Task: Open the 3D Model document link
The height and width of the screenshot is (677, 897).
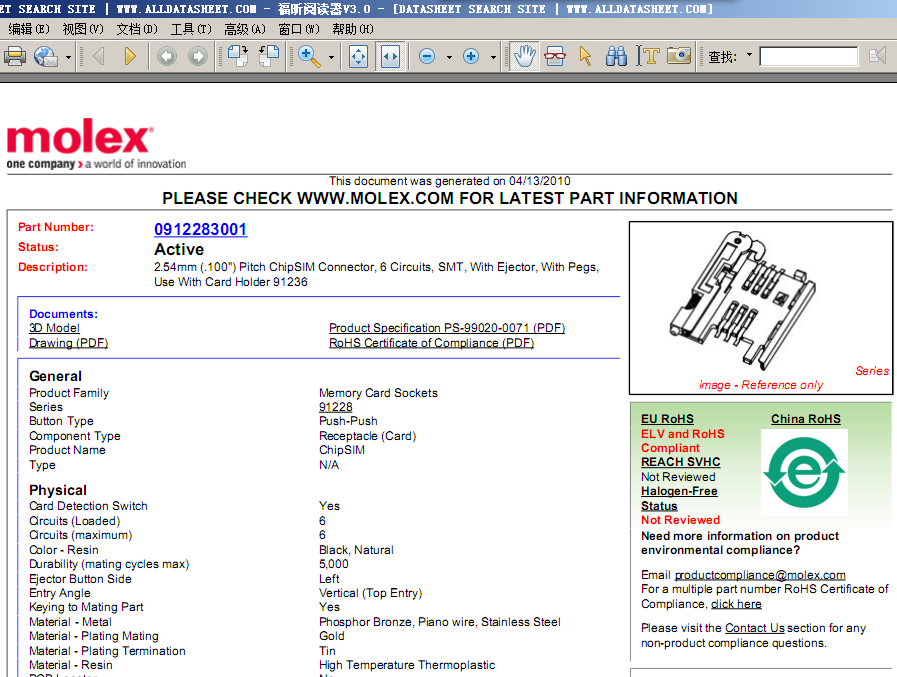Action: pyautogui.click(x=54, y=328)
